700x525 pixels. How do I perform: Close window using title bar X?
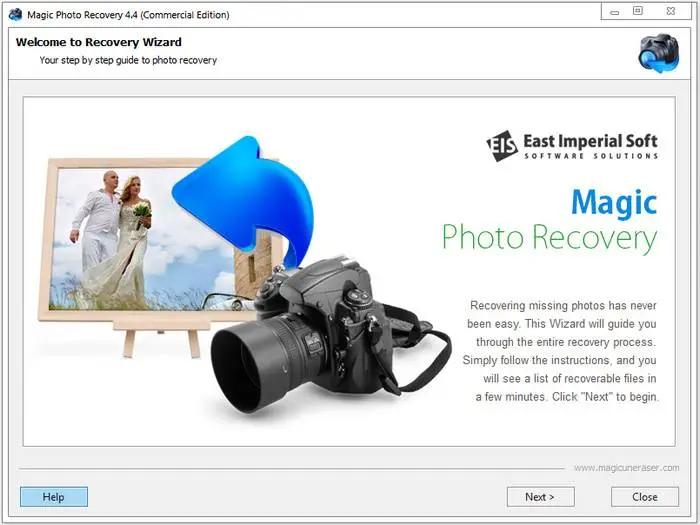(671, 11)
